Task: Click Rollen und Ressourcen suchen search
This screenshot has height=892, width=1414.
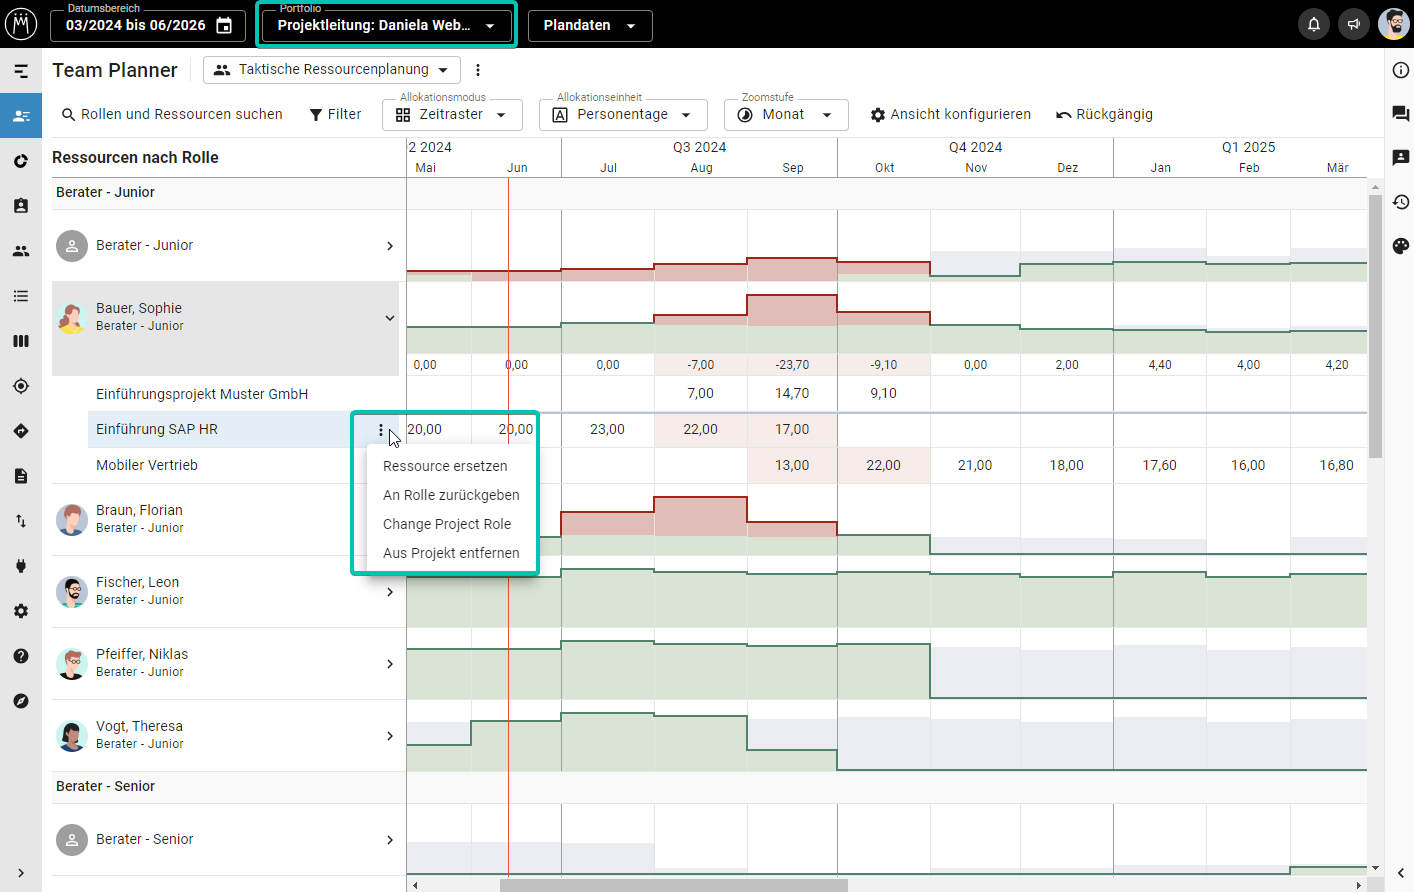Action: click(172, 115)
